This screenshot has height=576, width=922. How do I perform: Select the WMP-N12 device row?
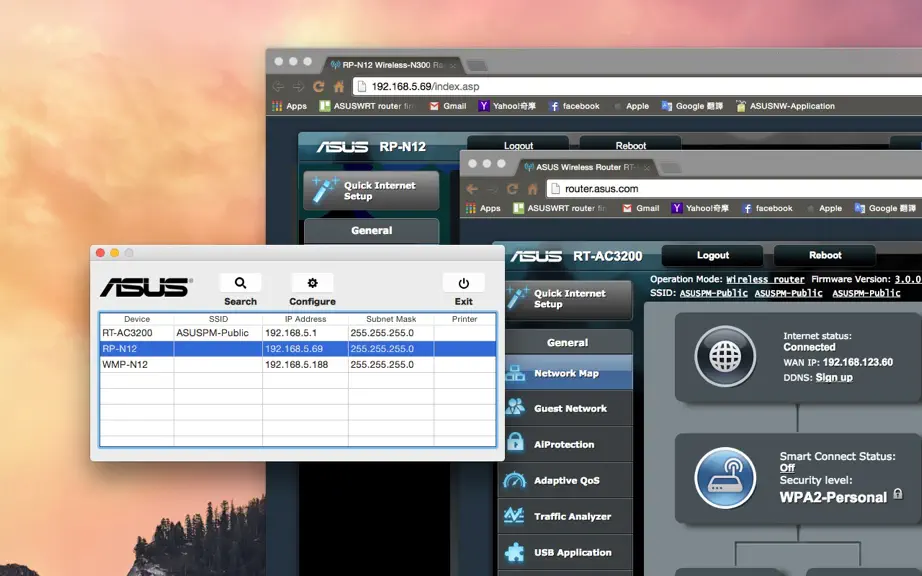pos(298,364)
